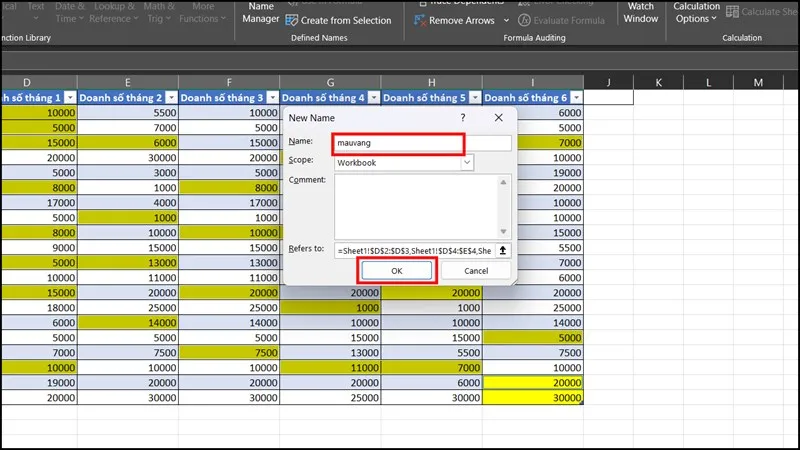Image resolution: width=800 pixels, height=450 pixels.
Task: Click the Name field containing mauvang
Action: tap(399, 143)
